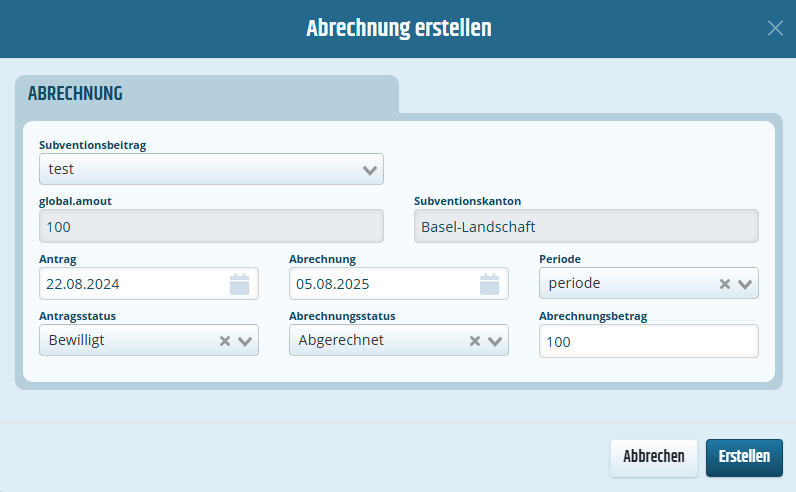Click the Erstellen button

coord(744,458)
